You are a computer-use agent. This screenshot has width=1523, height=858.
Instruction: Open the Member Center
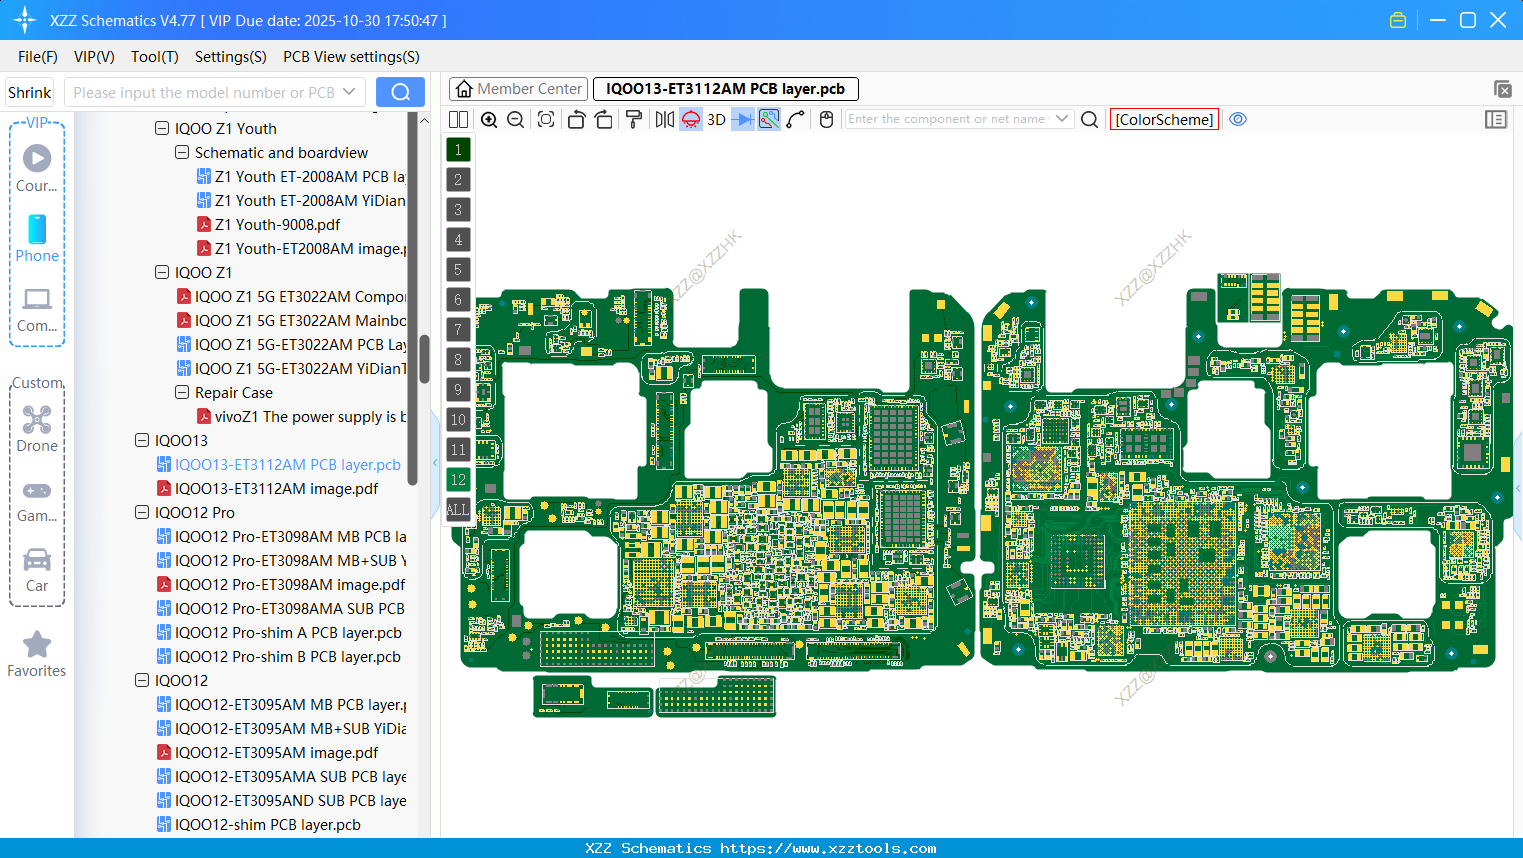coord(517,88)
